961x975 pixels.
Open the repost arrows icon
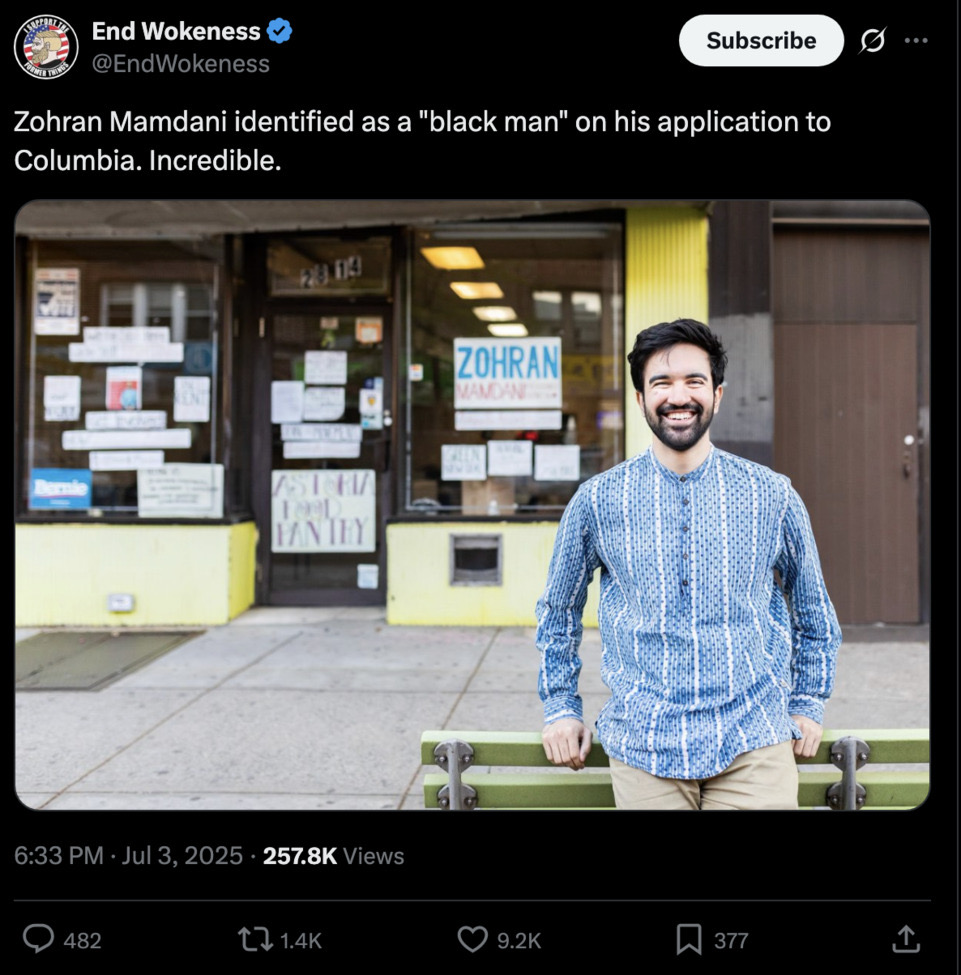click(x=256, y=940)
